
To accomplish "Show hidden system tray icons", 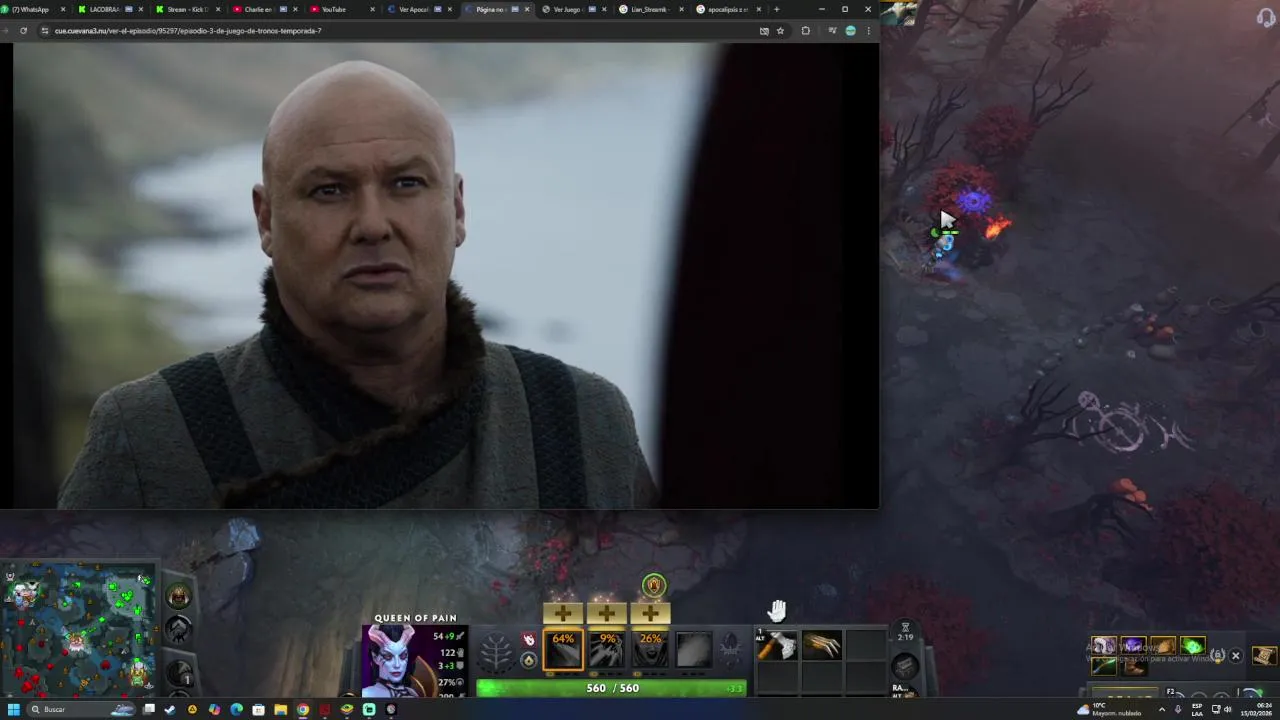I will pyautogui.click(x=1162, y=709).
